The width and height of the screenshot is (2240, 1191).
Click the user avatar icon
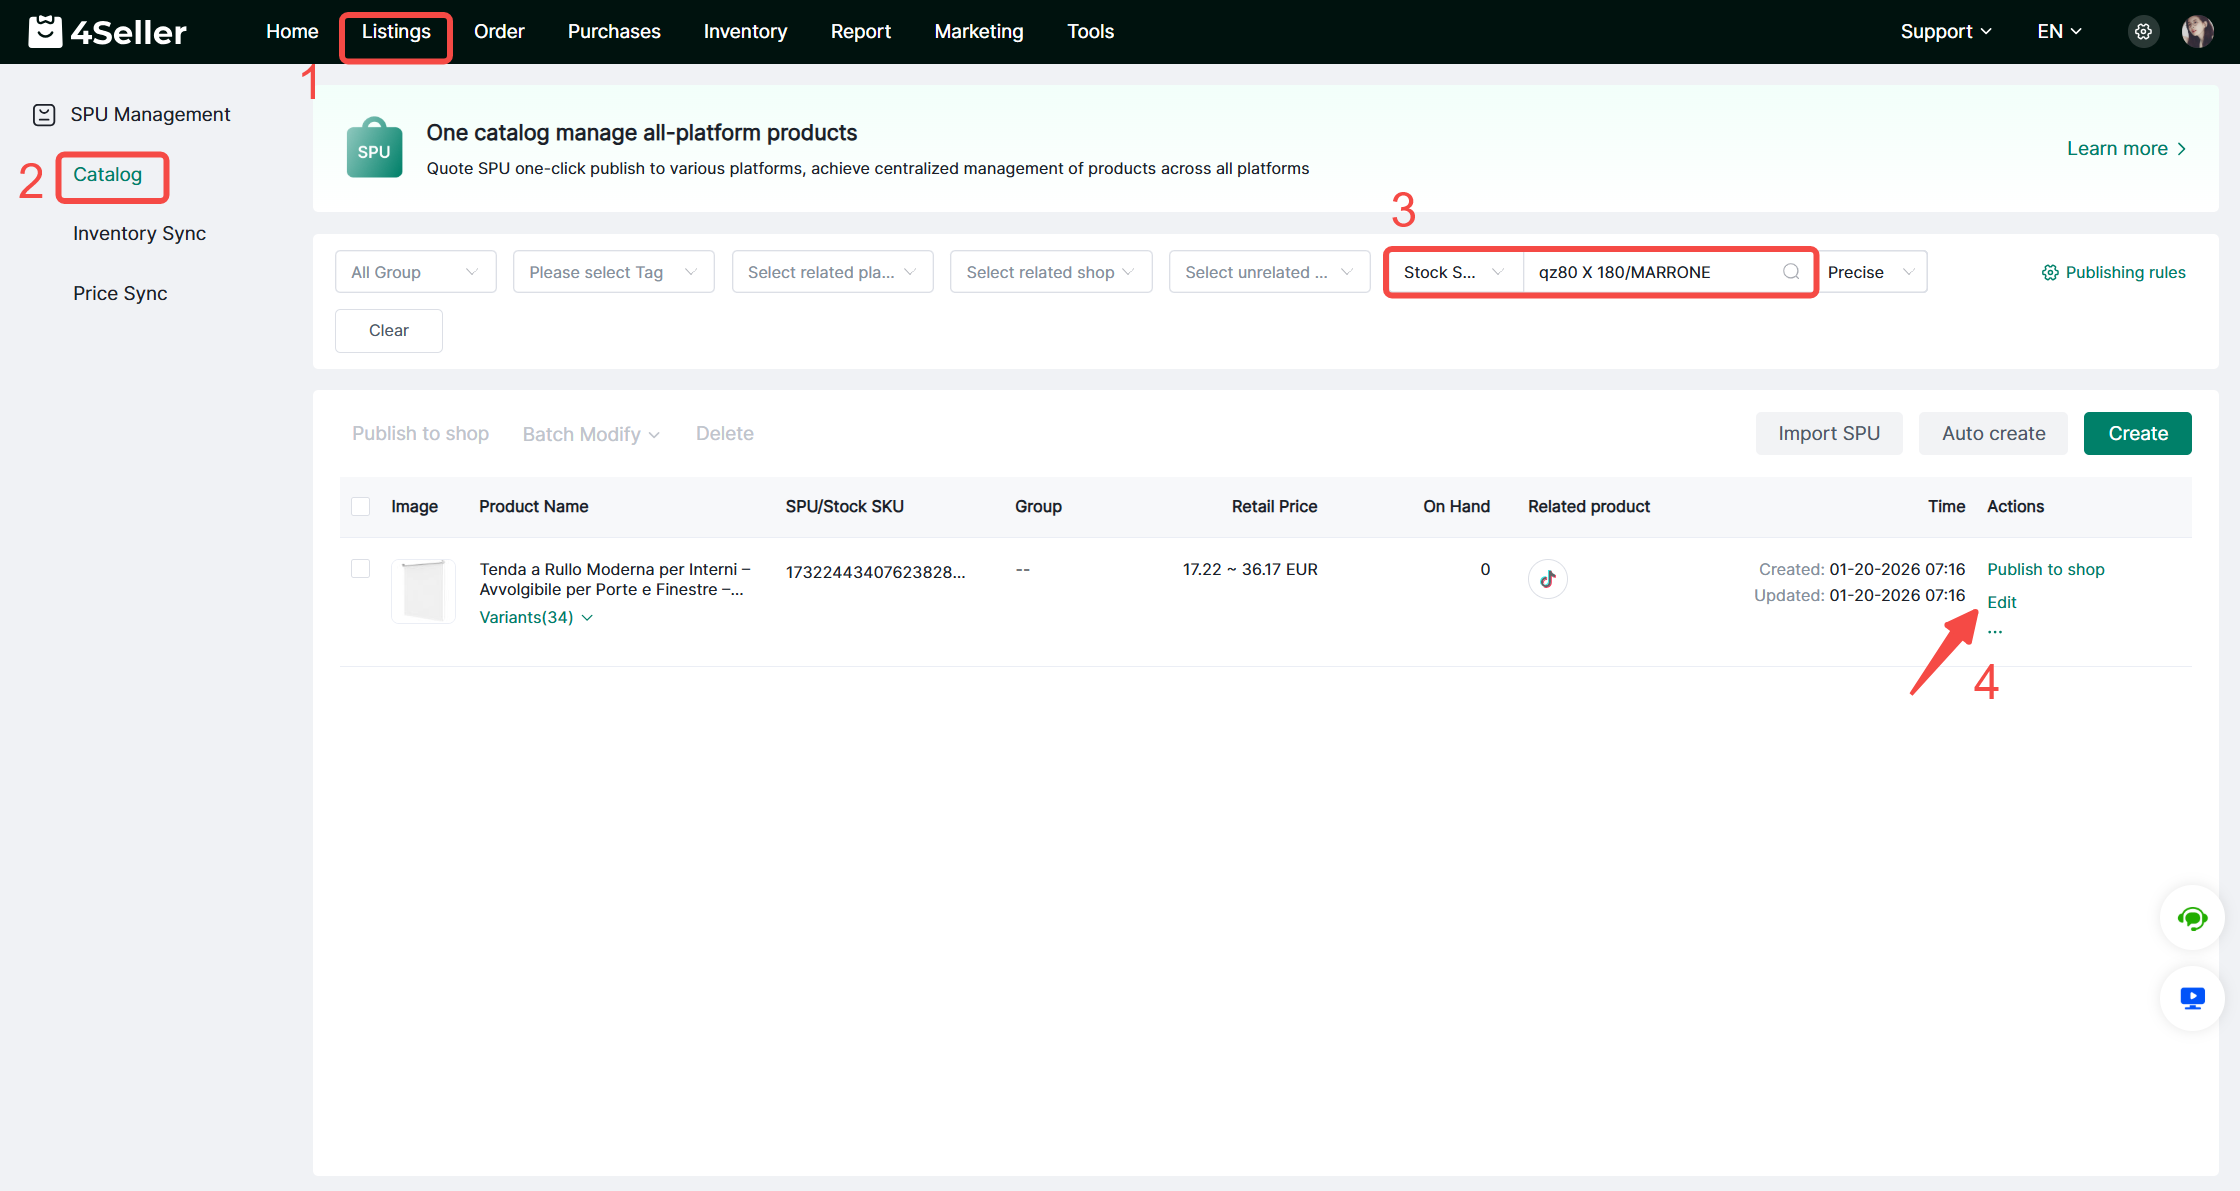click(x=2197, y=32)
